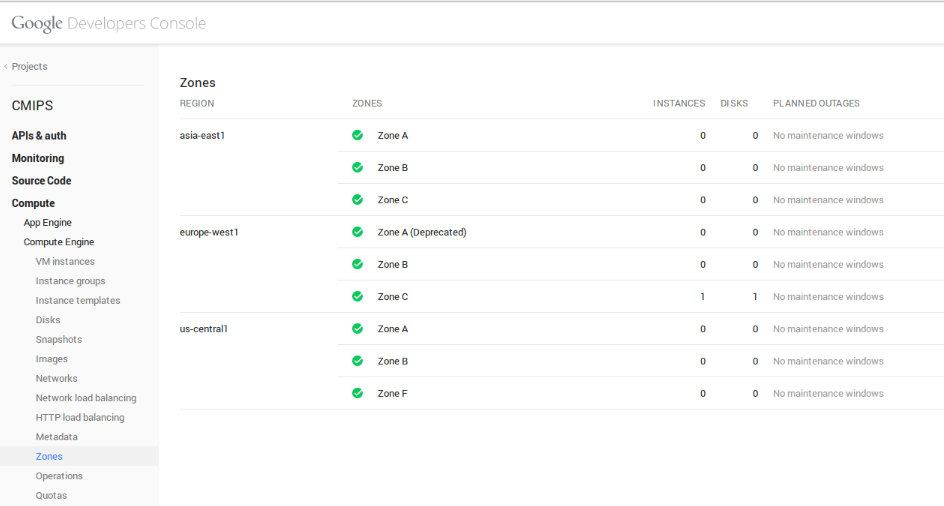The width and height of the screenshot is (944, 506).
Task: Go to Networks page
Action: click(57, 378)
